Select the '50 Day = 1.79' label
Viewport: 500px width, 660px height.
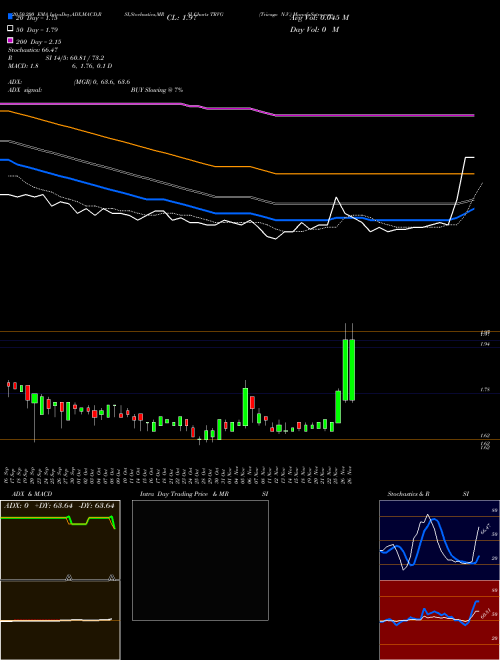[x=37, y=30]
